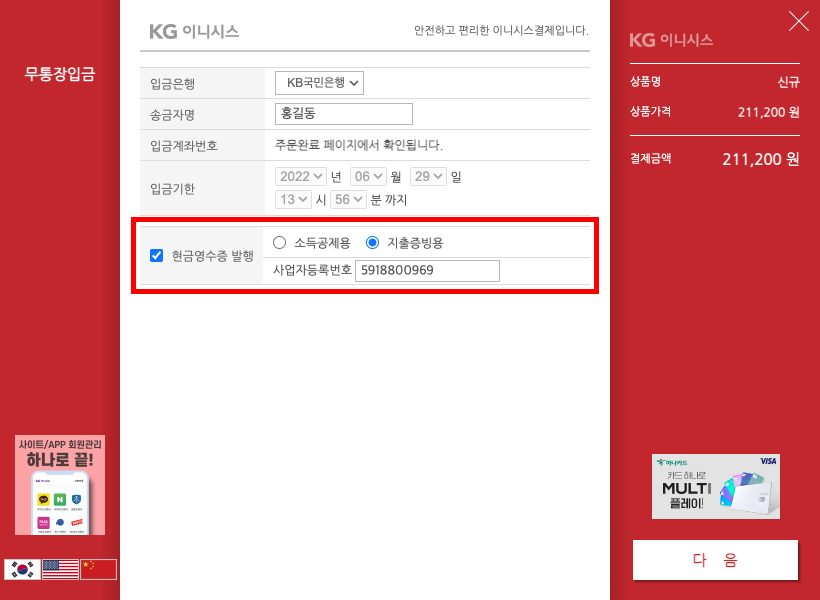
Task: Click the KG 이니시스 logo in the header
Action: coord(194,31)
